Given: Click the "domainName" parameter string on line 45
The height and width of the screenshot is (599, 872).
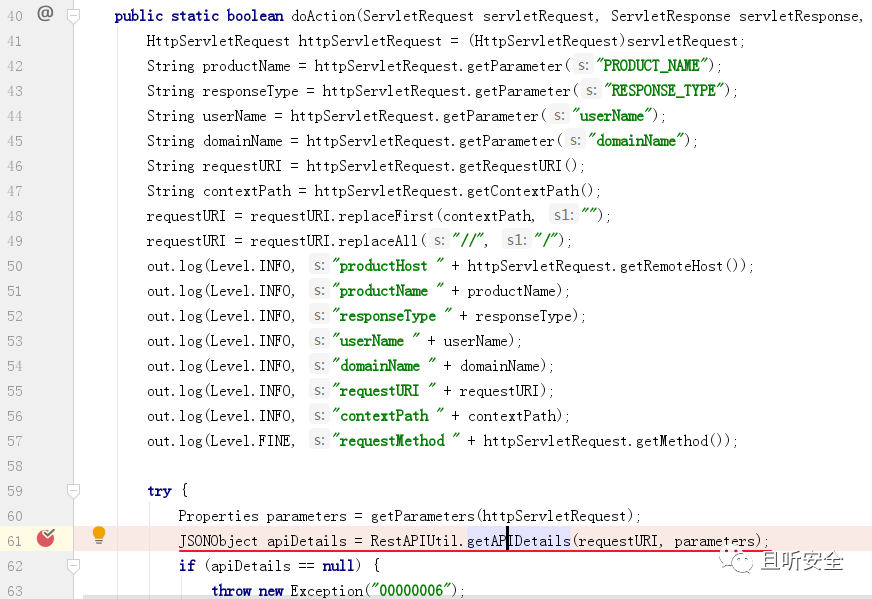Looking at the screenshot, I should [x=636, y=141].
